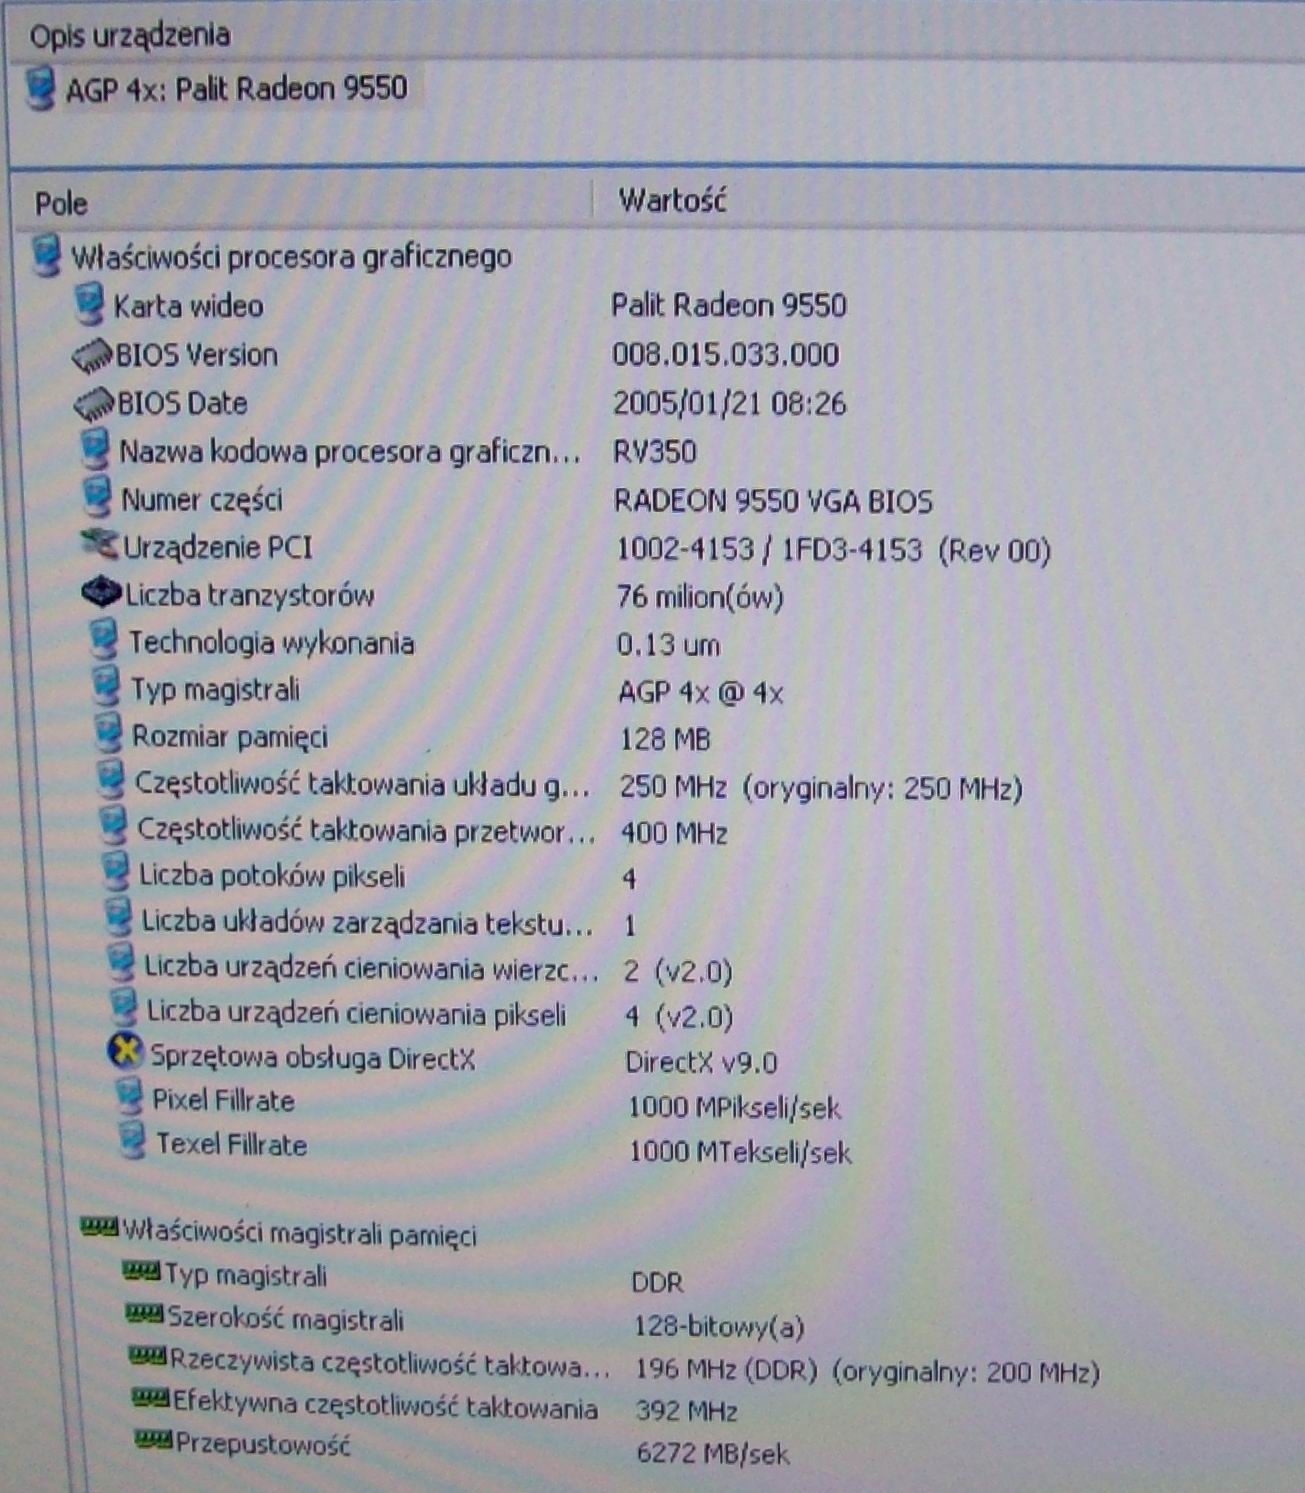
Task: Click the chip icon next to 'BIOS Date'
Action: click(x=95, y=403)
